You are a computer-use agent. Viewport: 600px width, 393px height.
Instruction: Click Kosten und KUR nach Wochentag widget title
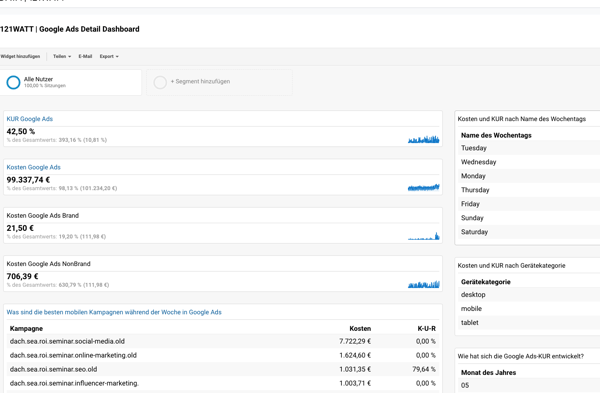pyautogui.click(x=522, y=119)
